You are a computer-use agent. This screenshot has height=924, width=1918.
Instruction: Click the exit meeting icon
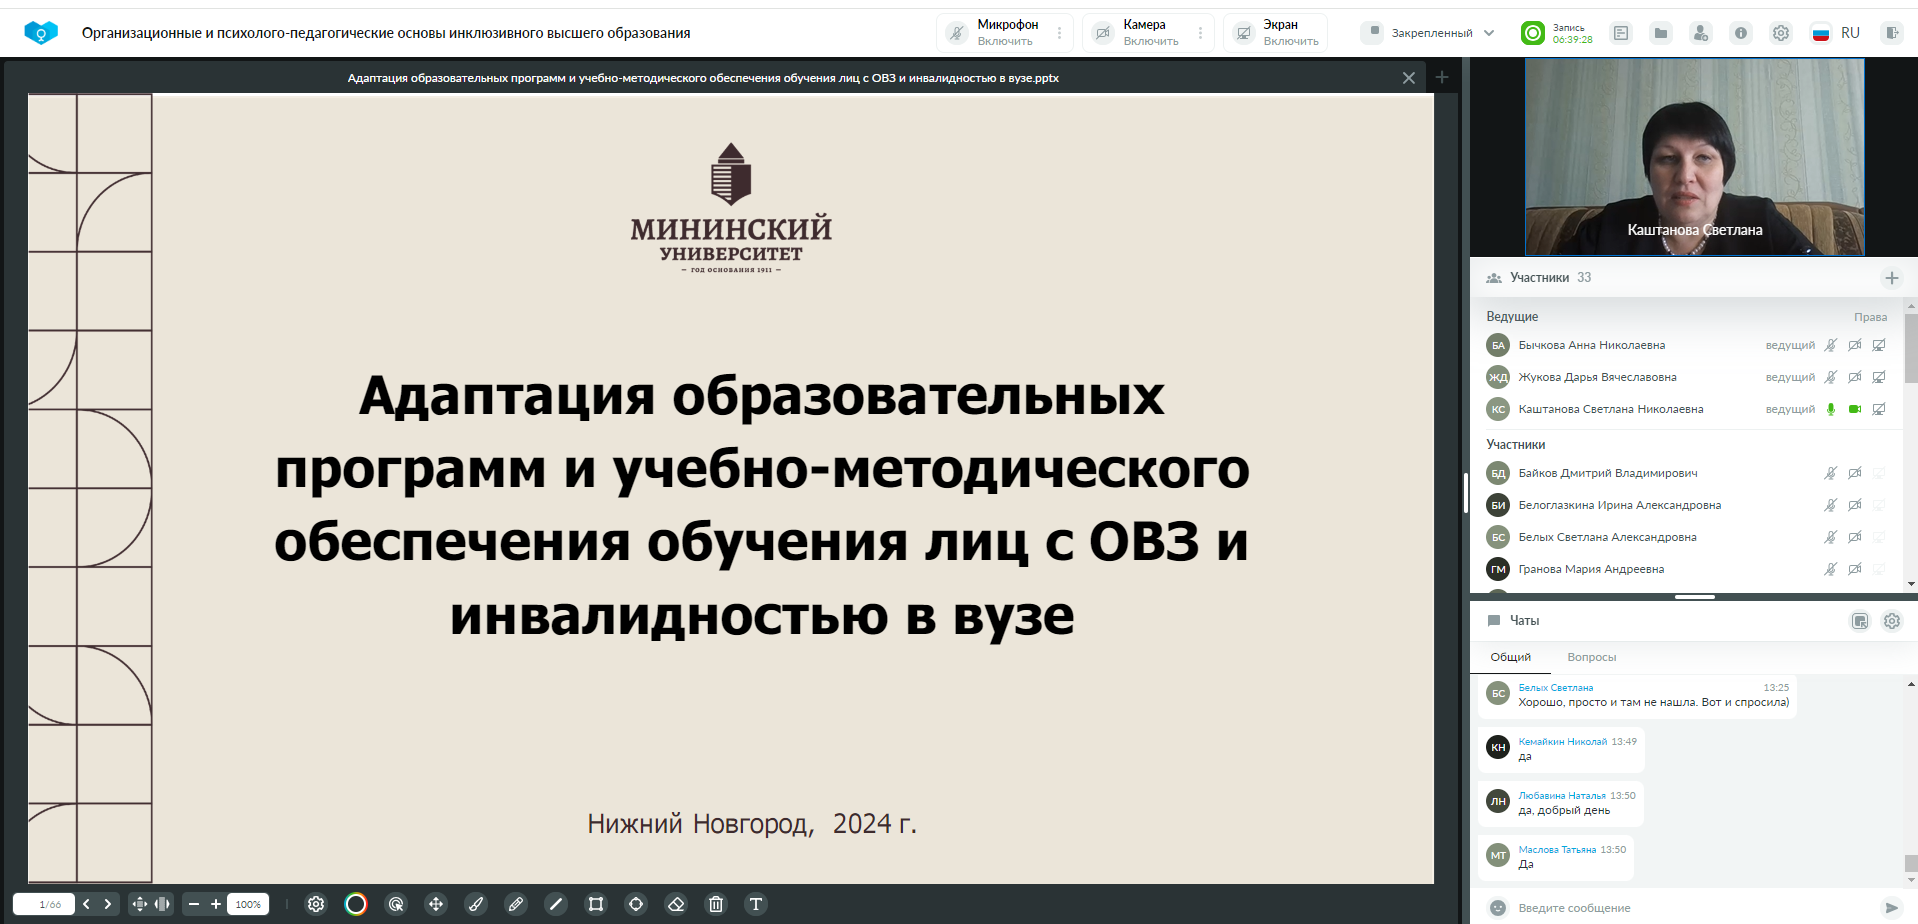1891,33
